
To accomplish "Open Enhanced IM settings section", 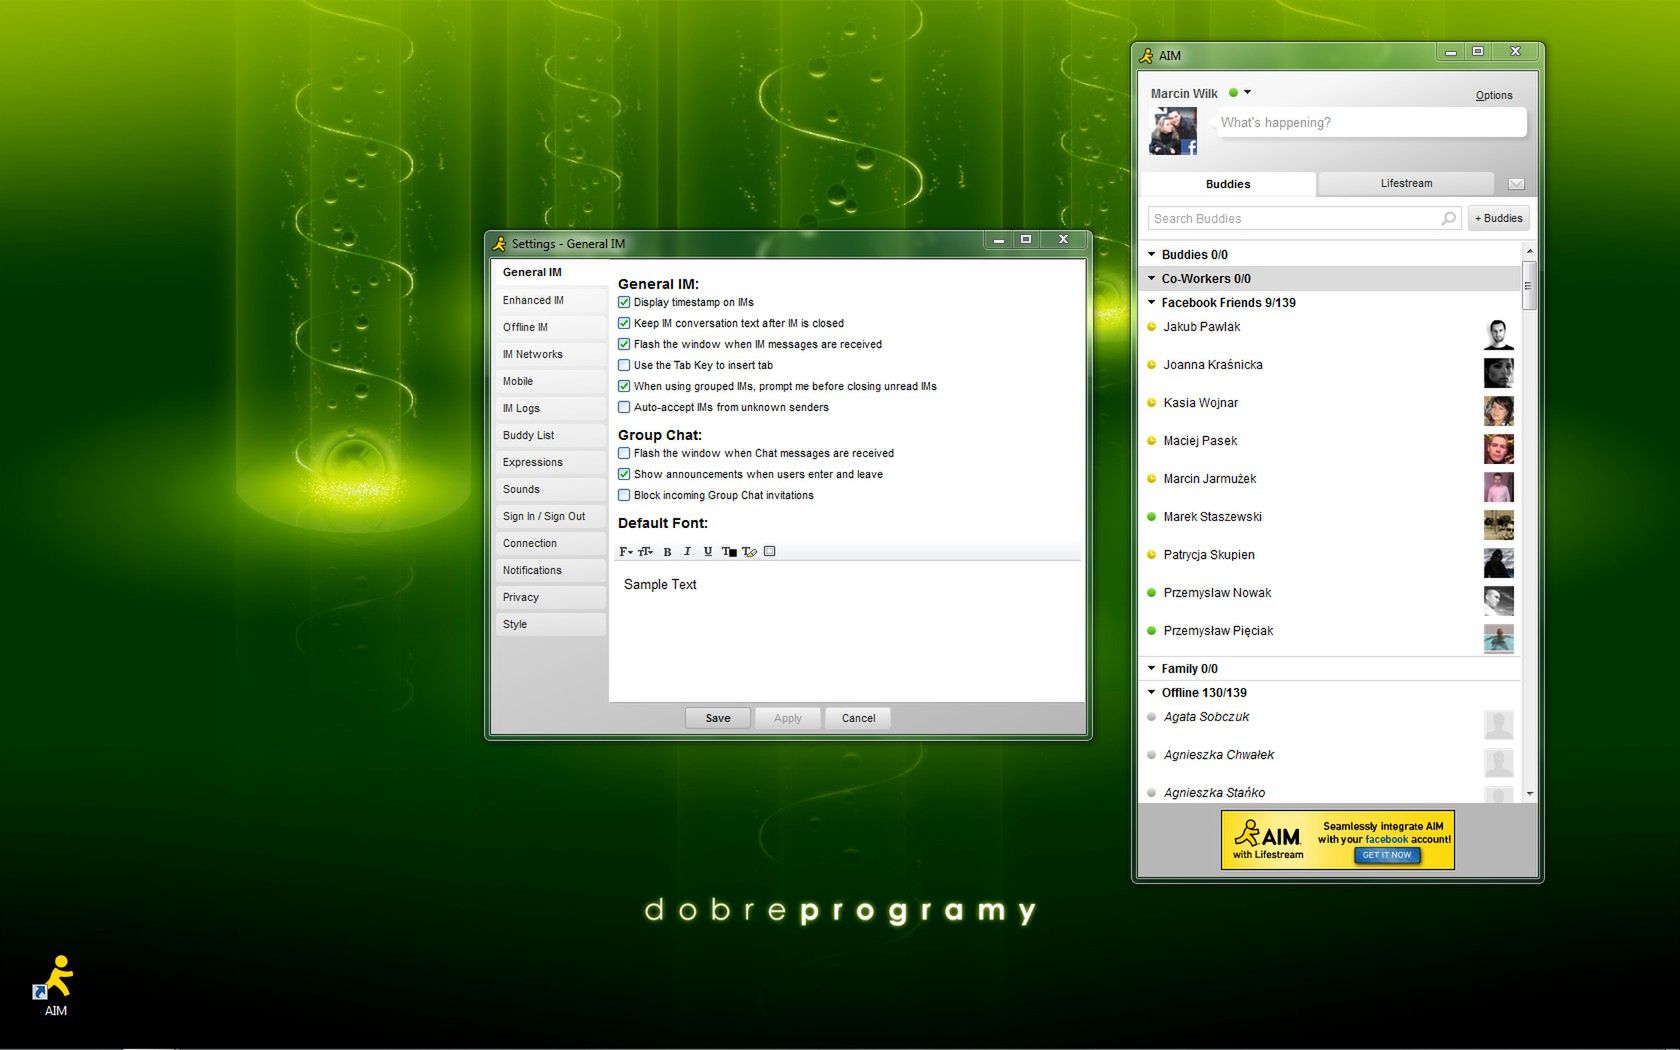I will point(550,300).
